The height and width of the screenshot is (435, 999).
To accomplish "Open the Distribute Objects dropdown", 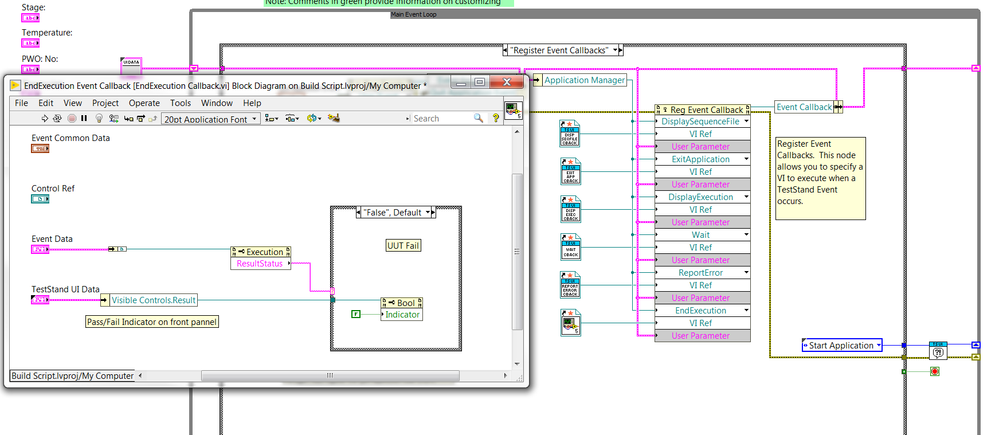I will point(292,118).
